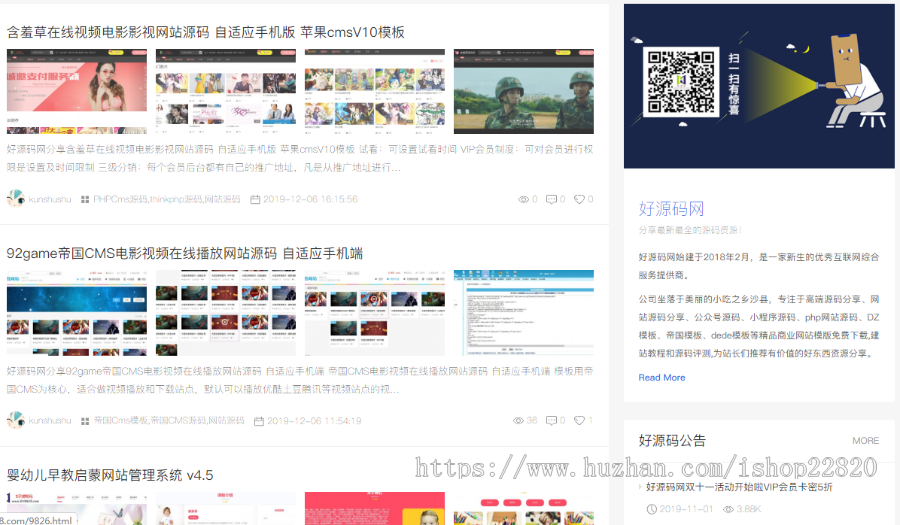900x525 pixels.
Task: Click the category grid icon on 含羞草 post
Action: pyautogui.click(x=85, y=199)
